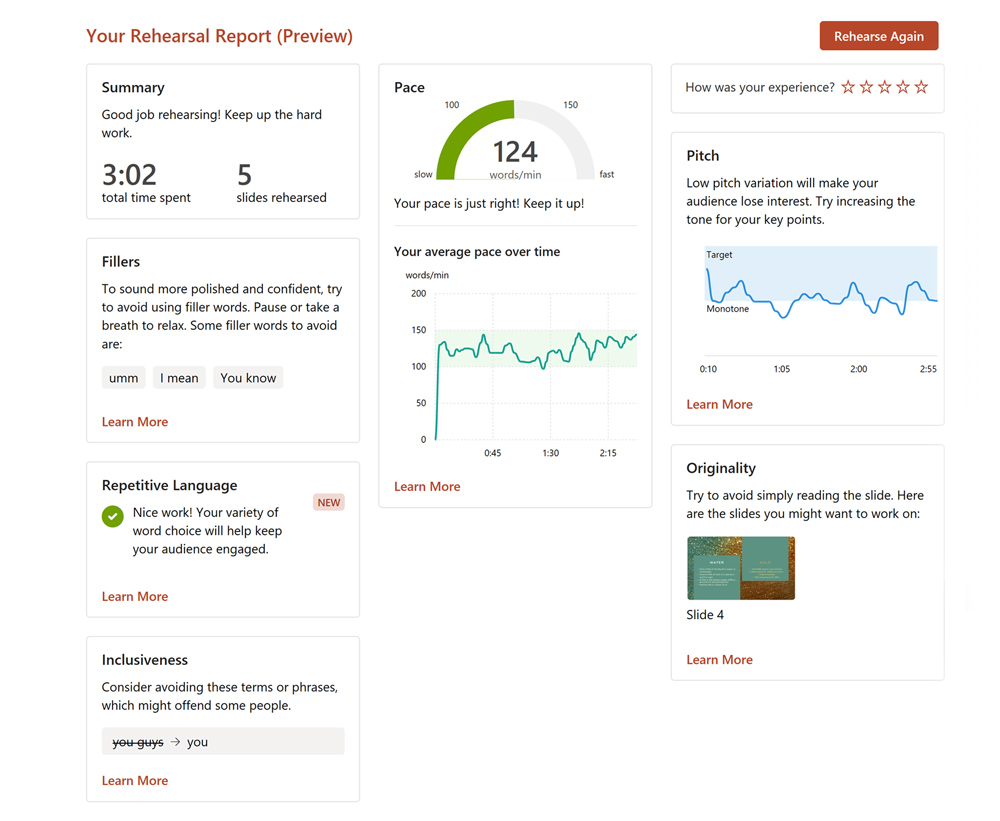1000x821 pixels.
Task: Click the 'You know' filler word tag
Action: [x=248, y=378]
